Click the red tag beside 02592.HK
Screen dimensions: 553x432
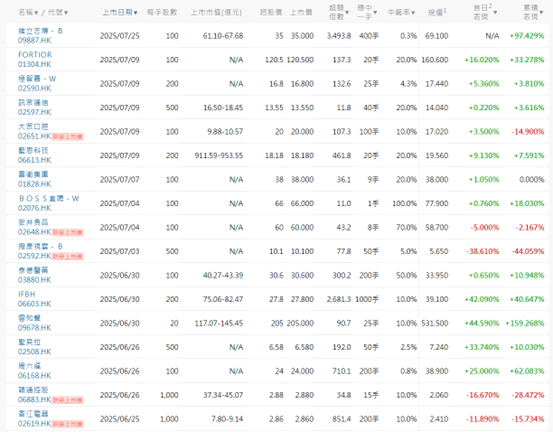[68, 256]
